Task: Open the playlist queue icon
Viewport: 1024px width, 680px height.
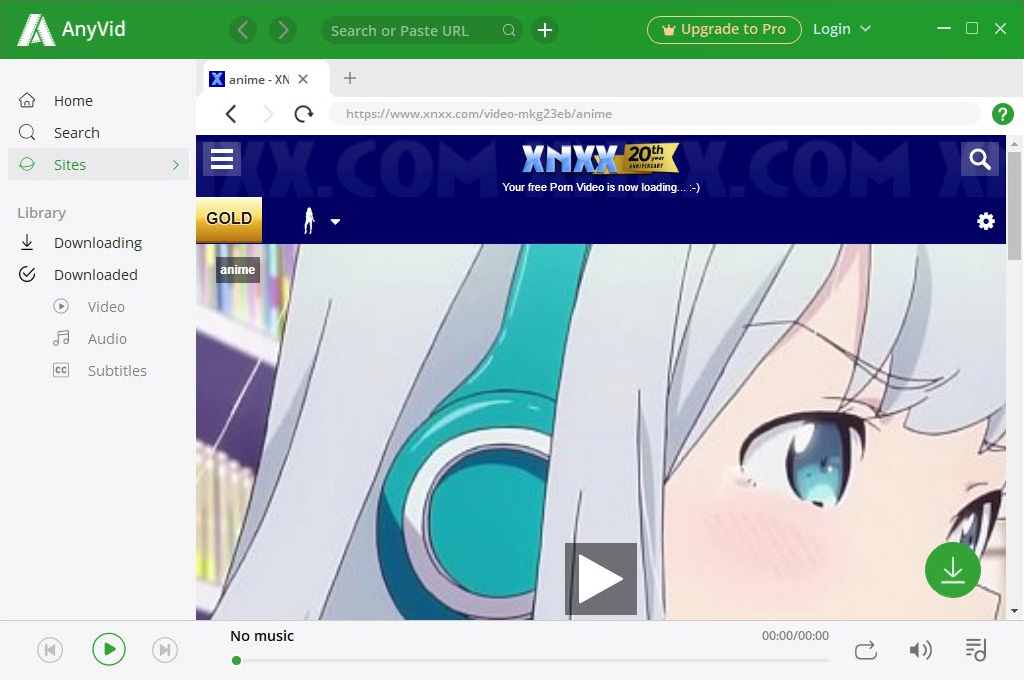Action: pos(976,649)
